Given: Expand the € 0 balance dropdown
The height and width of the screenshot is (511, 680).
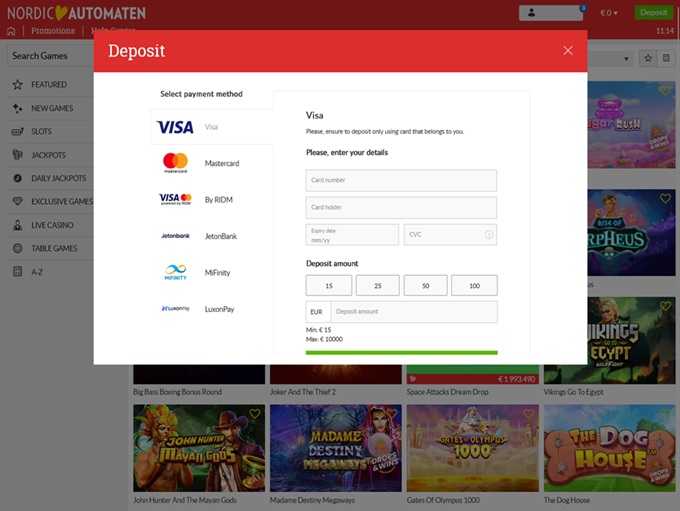Looking at the screenshot, I should (x=608, y=13).
